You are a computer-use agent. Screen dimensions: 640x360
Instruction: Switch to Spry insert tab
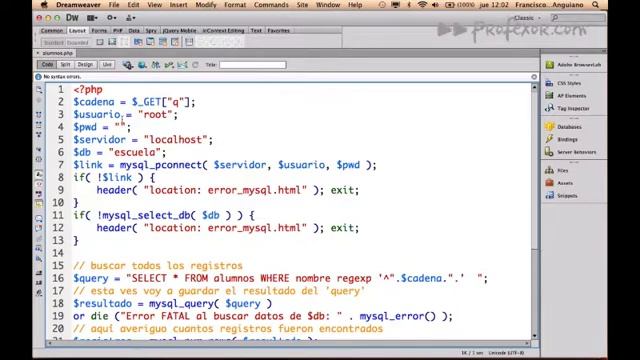click(151, 31)
